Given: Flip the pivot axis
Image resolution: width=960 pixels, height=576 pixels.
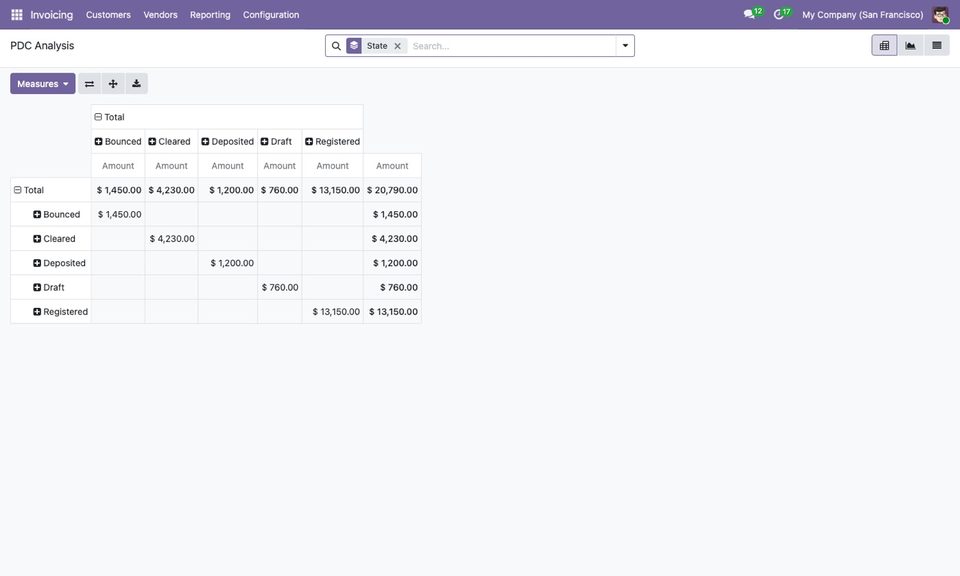Looking at the screenshot, I should [x=89, y=84].
